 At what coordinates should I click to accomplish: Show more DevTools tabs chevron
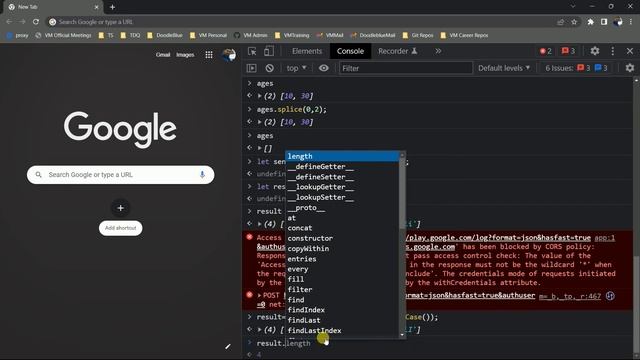coord(438,51)
